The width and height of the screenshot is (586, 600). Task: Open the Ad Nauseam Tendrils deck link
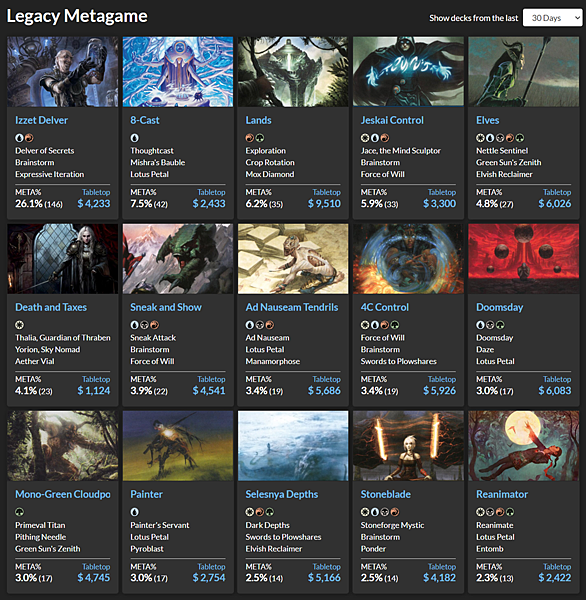(x=292, y=307)
